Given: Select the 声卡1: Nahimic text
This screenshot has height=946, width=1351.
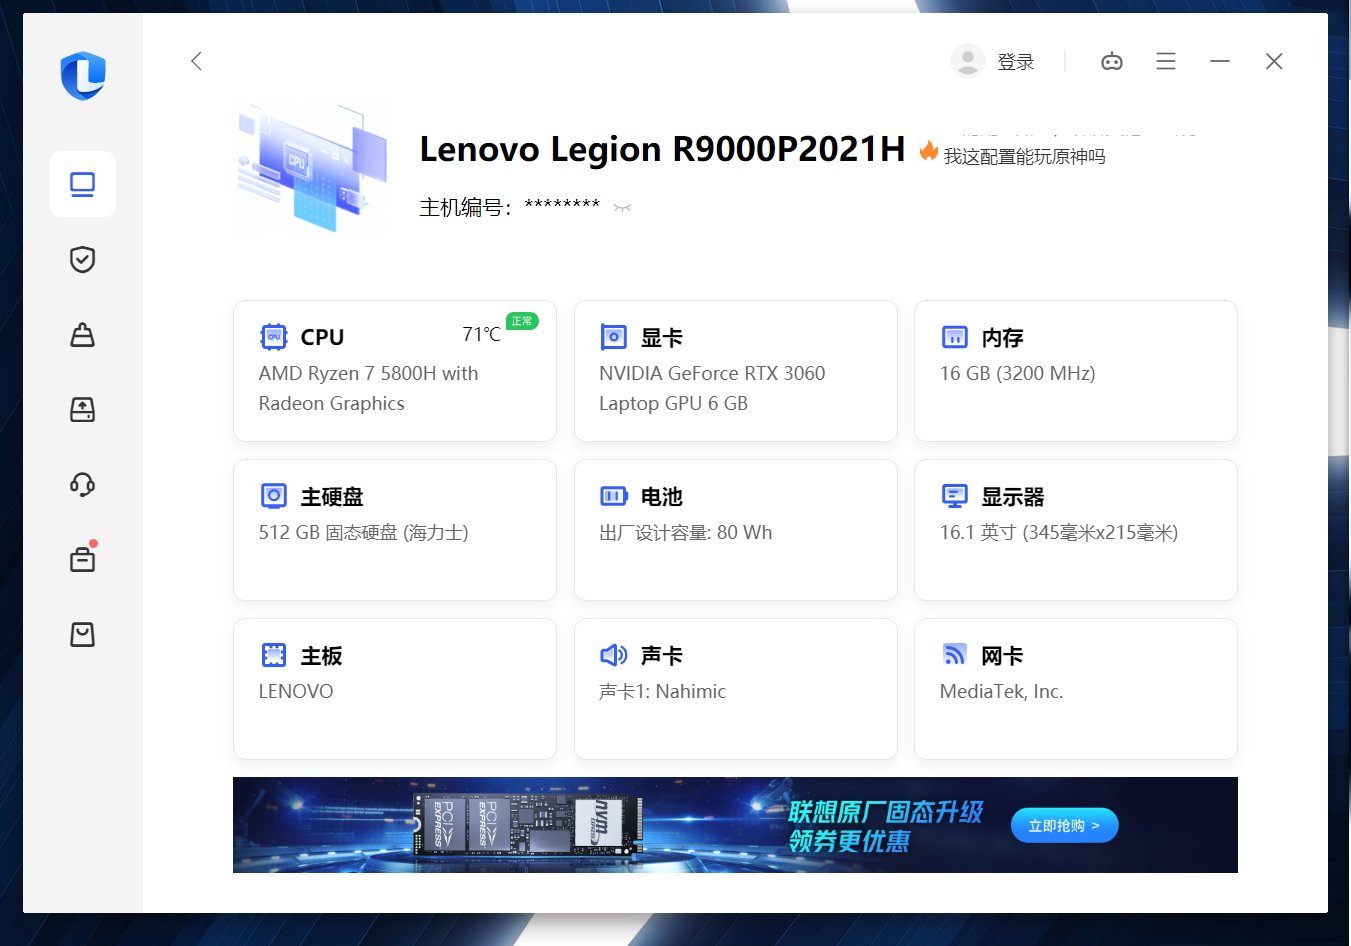Looking at the screenshot, I should point(663,691).
